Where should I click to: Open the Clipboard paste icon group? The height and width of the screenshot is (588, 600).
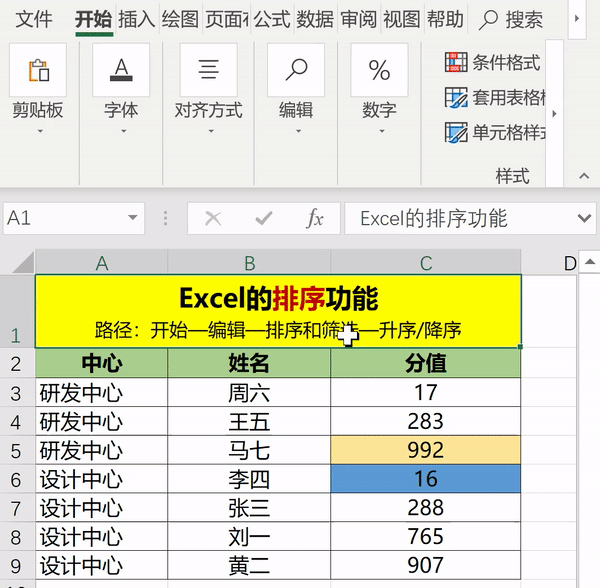click(38, 70)
